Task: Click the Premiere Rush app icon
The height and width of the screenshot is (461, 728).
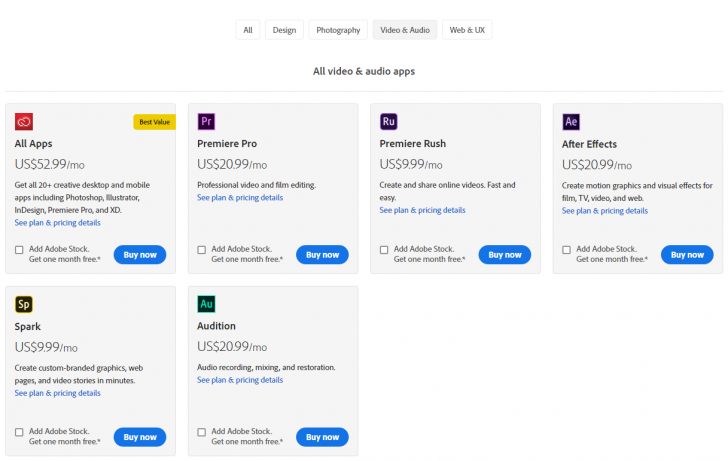Action: [x=389, y=122]
